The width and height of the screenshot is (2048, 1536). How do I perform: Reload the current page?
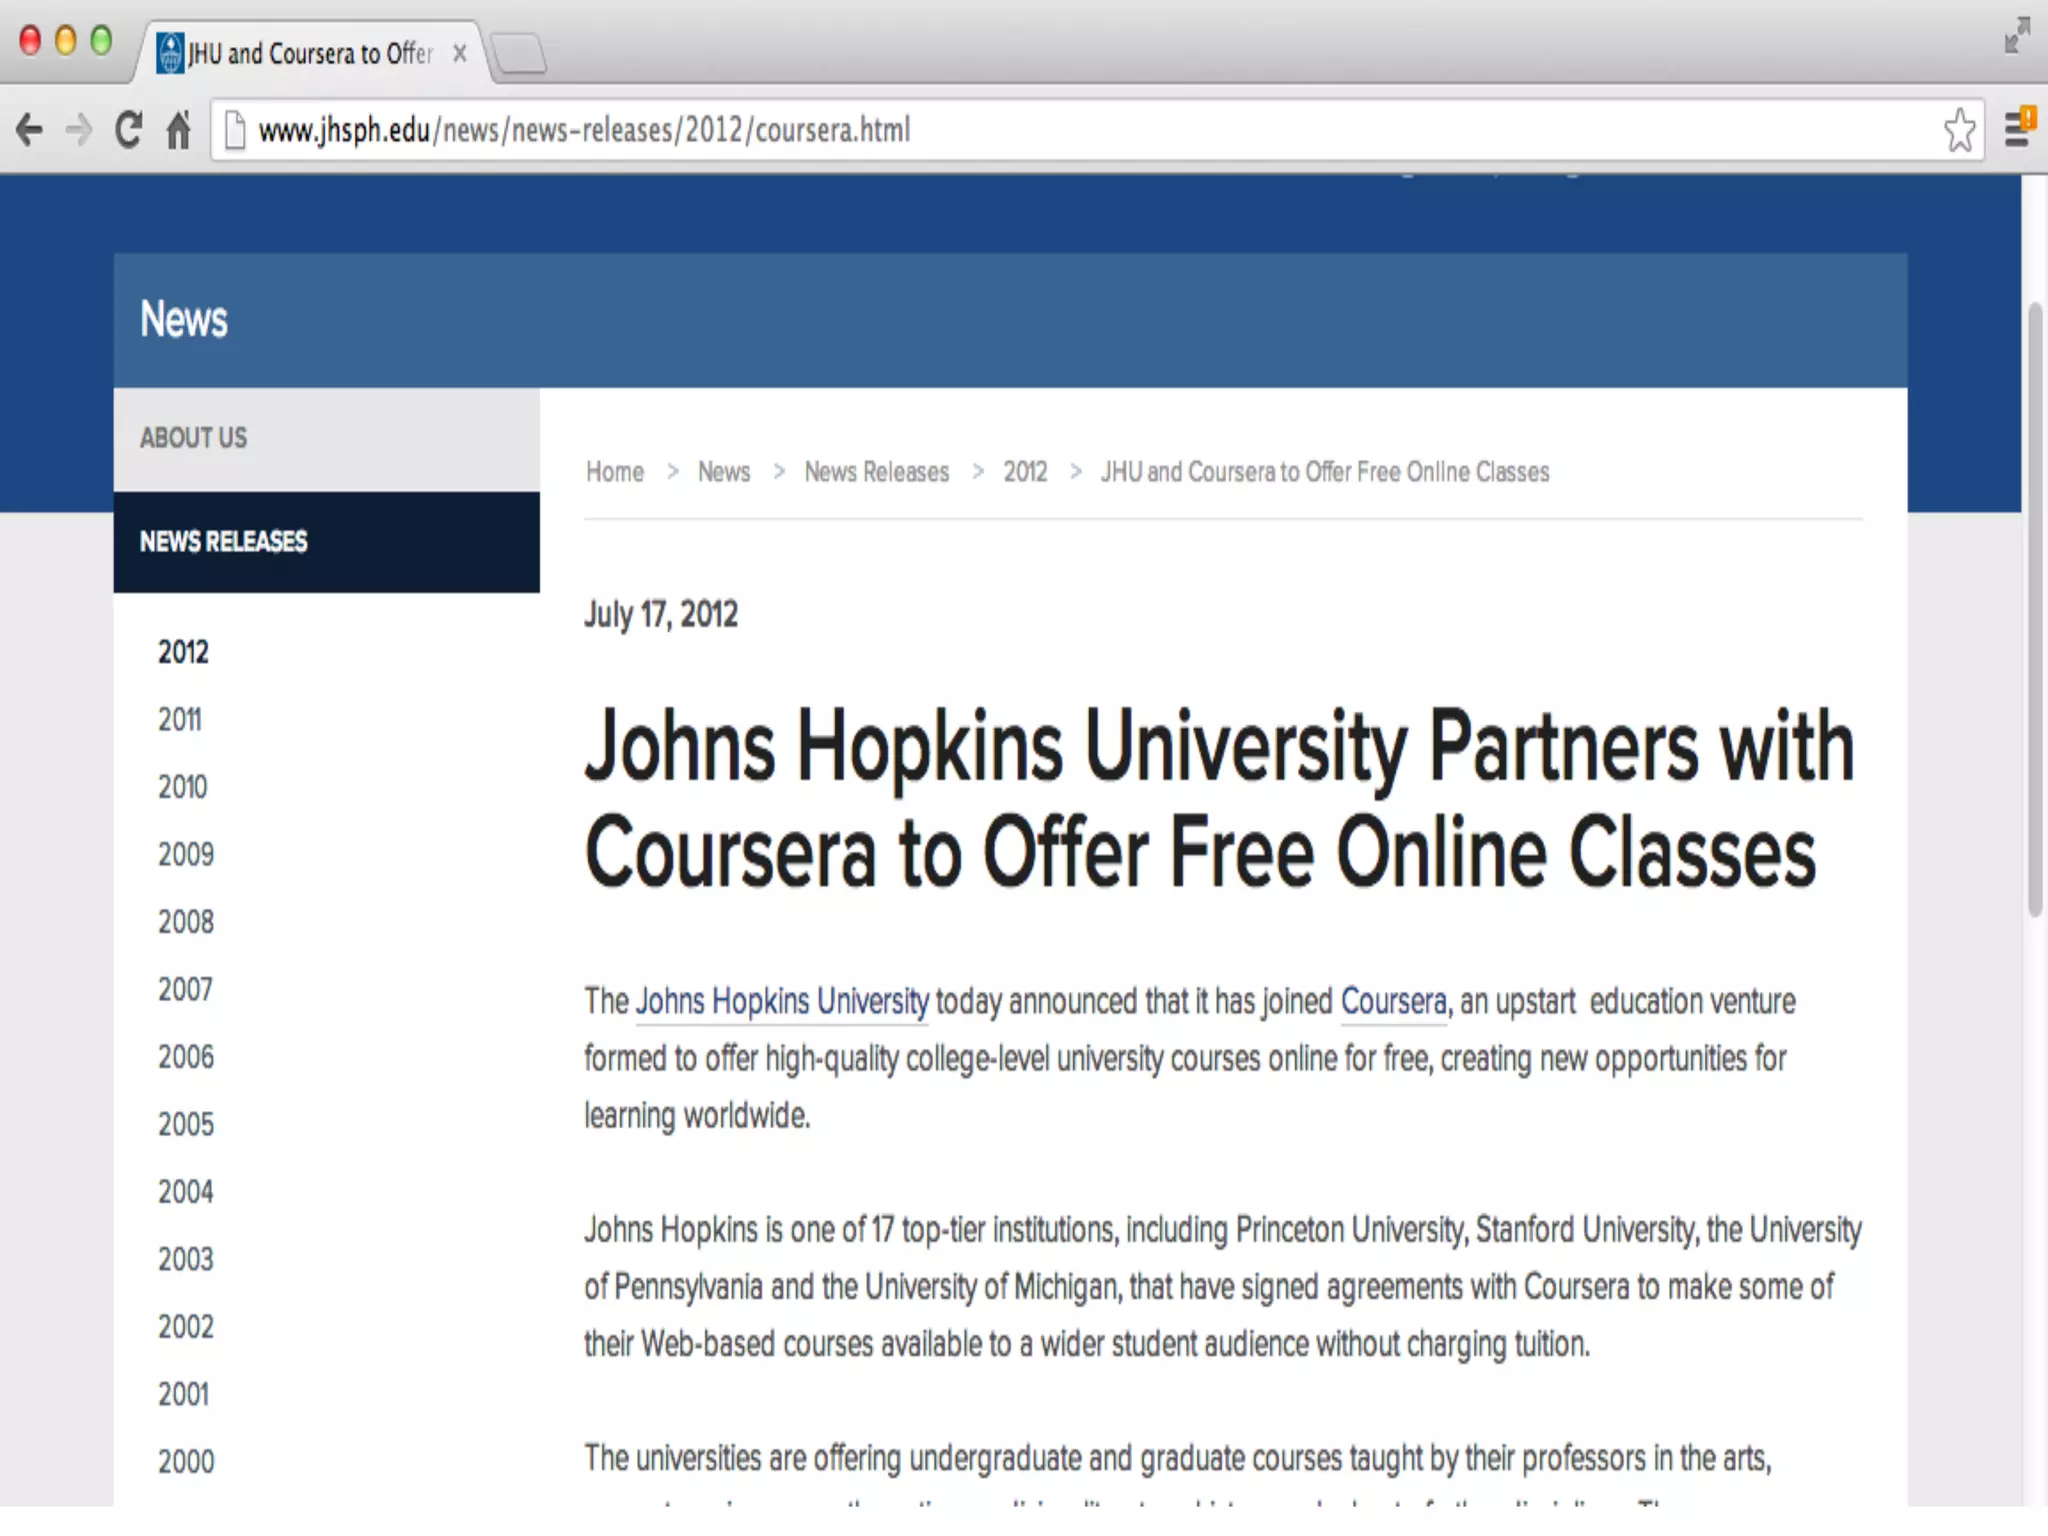point(128,130)
